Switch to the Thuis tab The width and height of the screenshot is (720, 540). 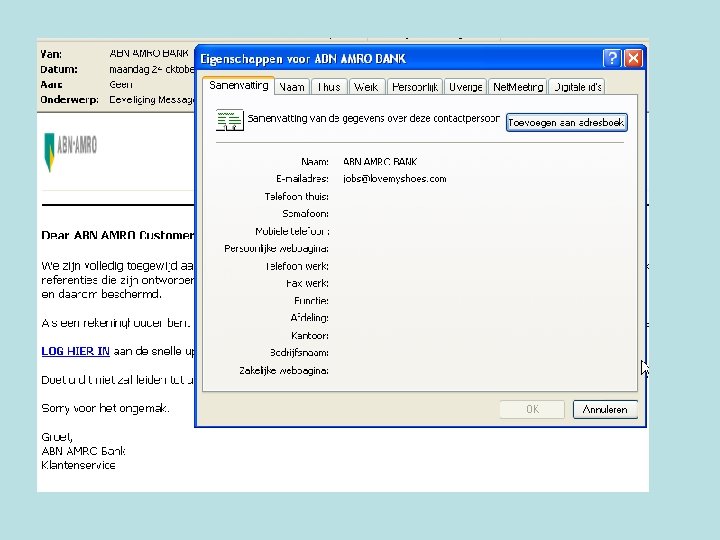coord(329,87)
